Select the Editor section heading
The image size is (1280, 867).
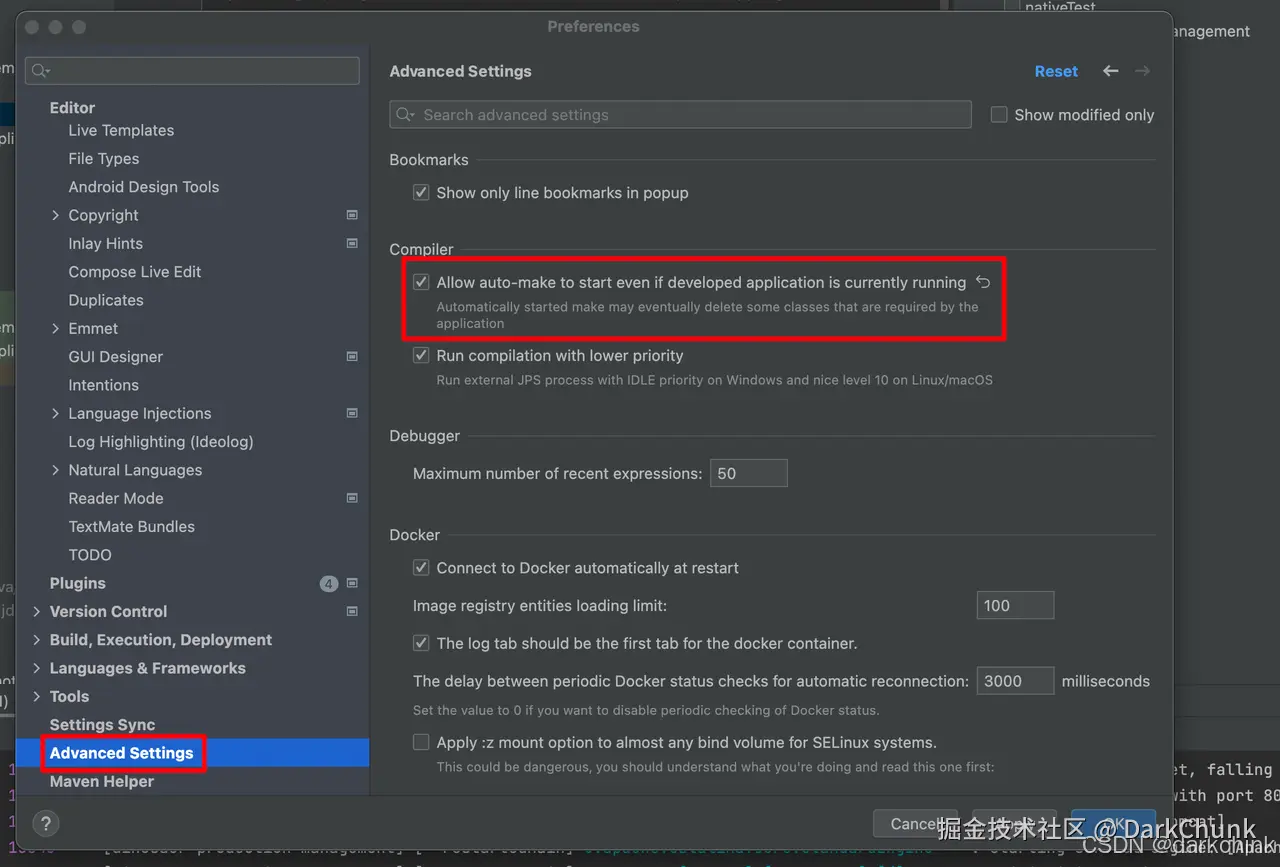pyautogui.click(x=72, y=107)
